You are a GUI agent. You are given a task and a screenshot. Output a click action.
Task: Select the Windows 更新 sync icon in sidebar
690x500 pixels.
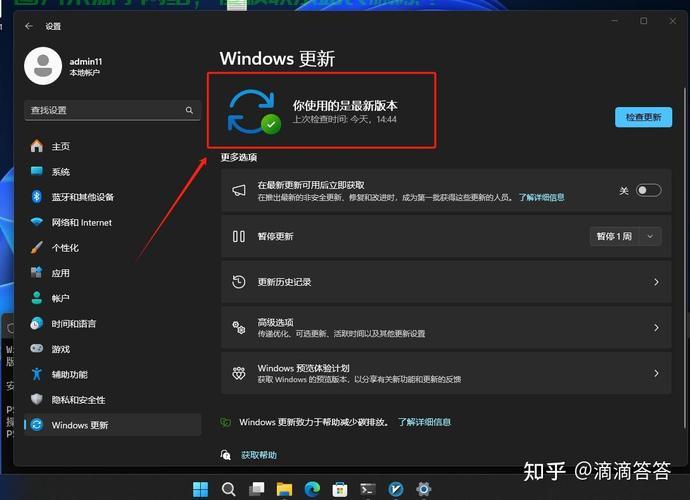37,425
